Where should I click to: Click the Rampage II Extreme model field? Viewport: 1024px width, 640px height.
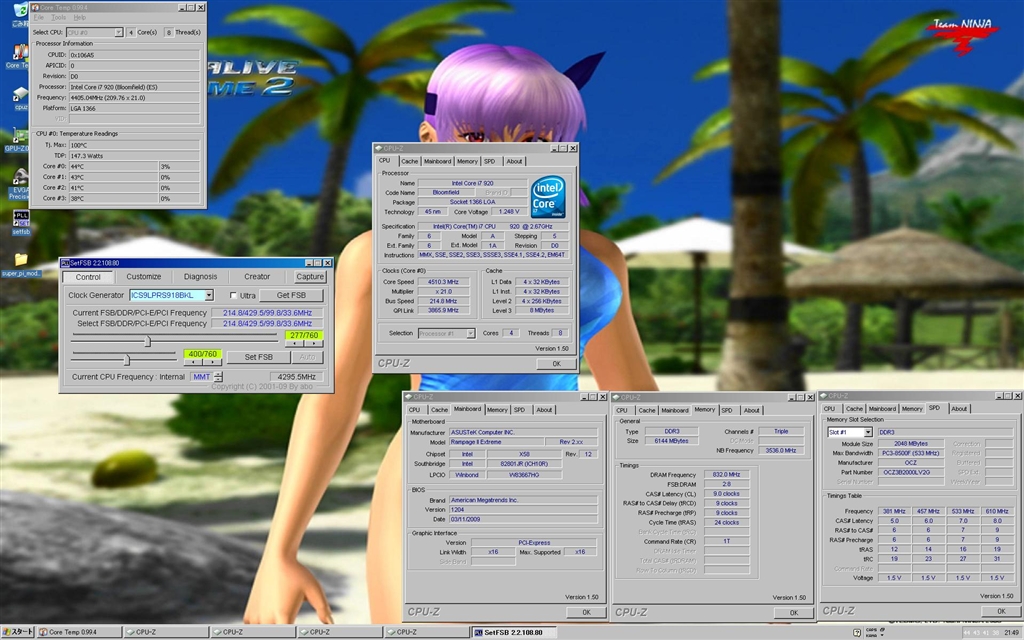pyautogui.click(x=496, y=442)
